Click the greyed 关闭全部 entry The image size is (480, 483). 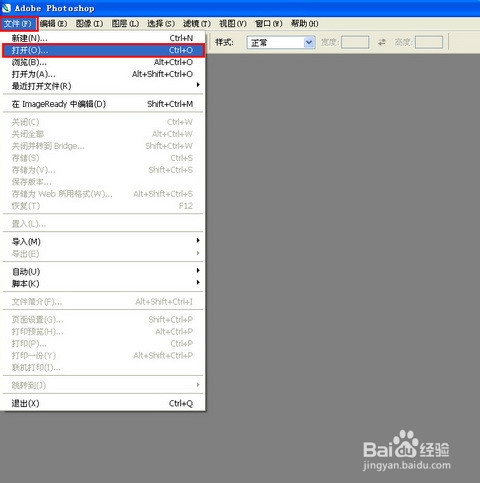[x=103, y=134]
